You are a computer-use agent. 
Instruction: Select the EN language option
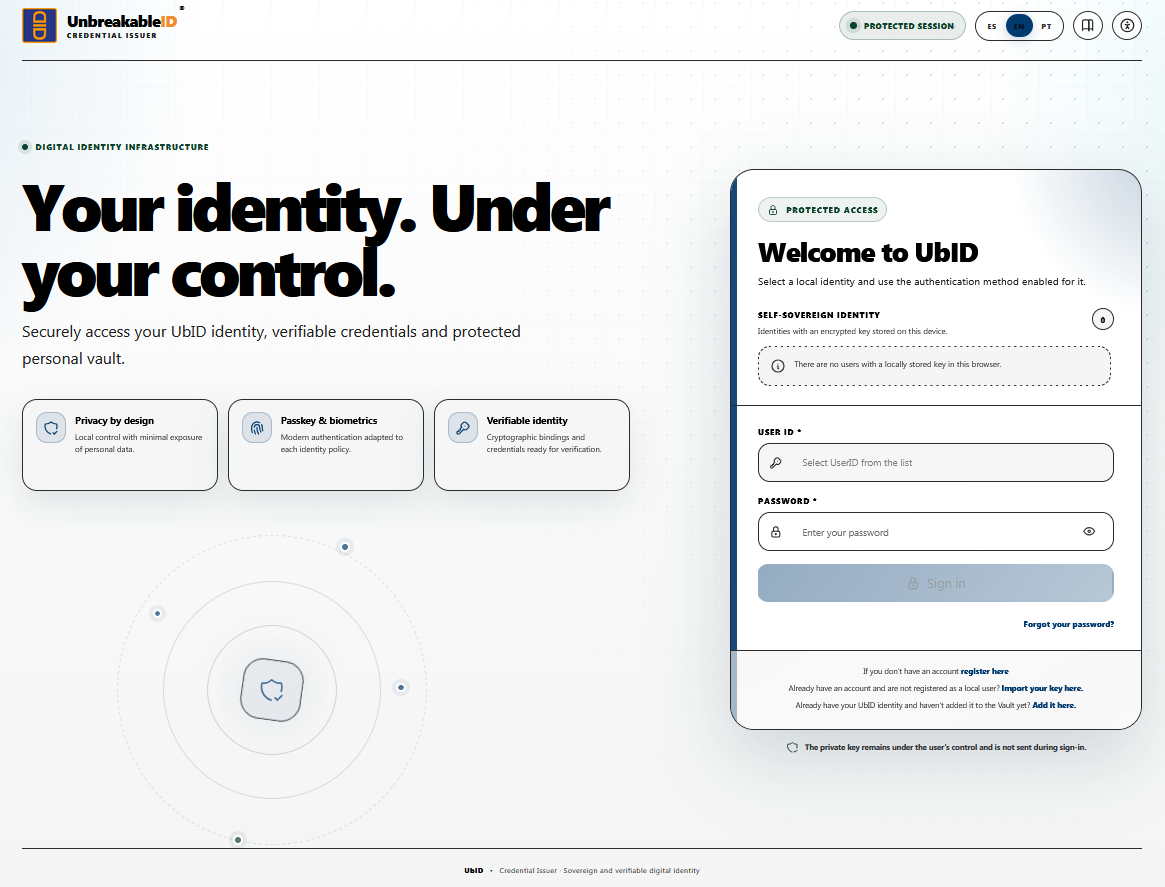click(x=1019, y=27)
